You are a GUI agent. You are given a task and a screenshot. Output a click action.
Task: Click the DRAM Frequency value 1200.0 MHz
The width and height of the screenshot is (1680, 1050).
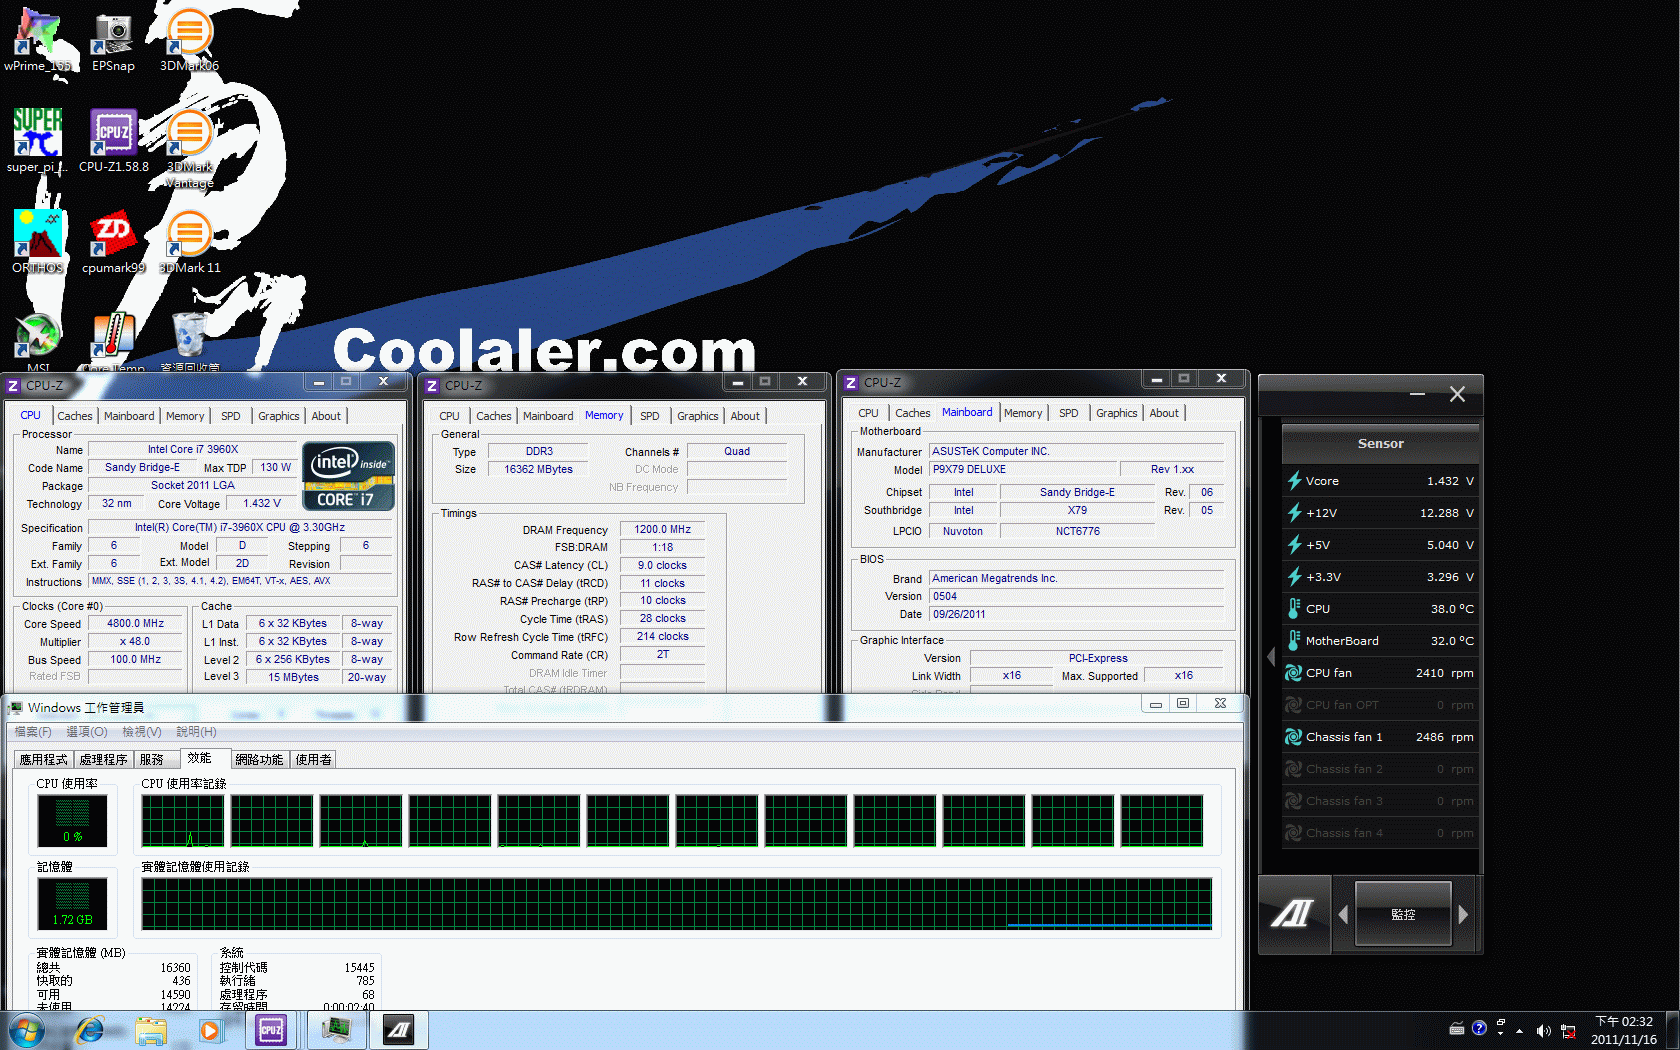[x=662, y=530]
